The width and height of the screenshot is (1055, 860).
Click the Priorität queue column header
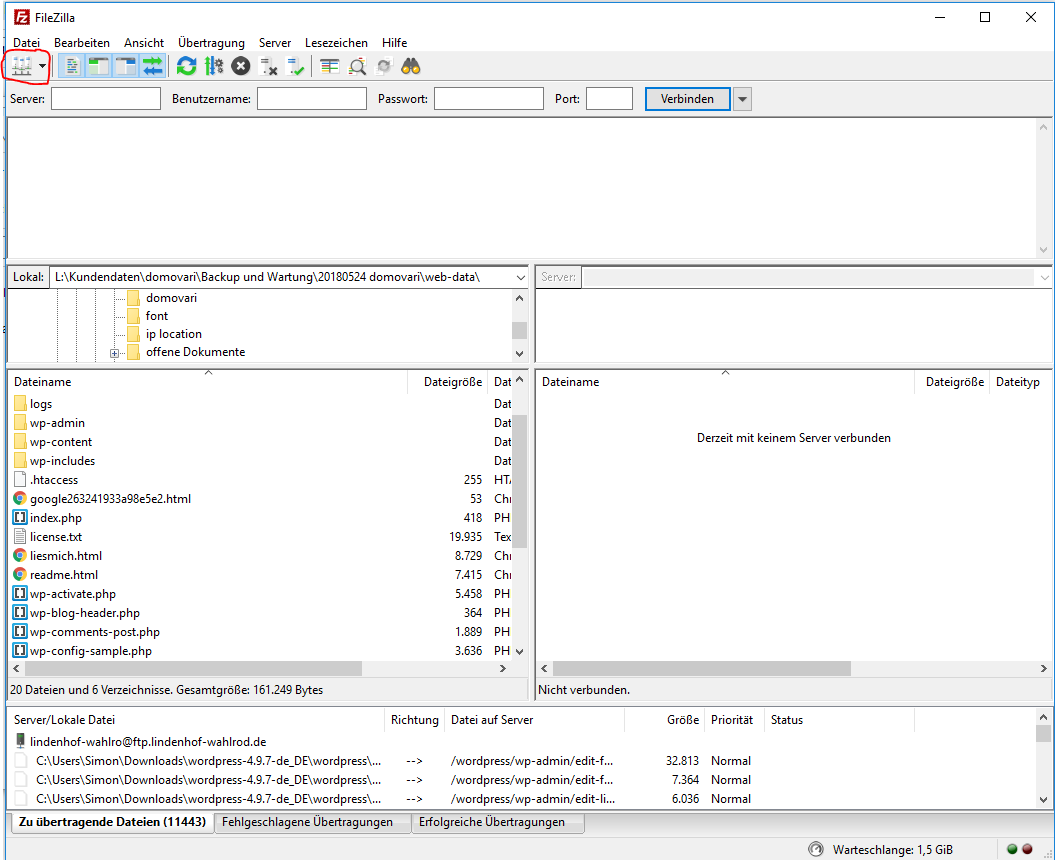[732, 719]
